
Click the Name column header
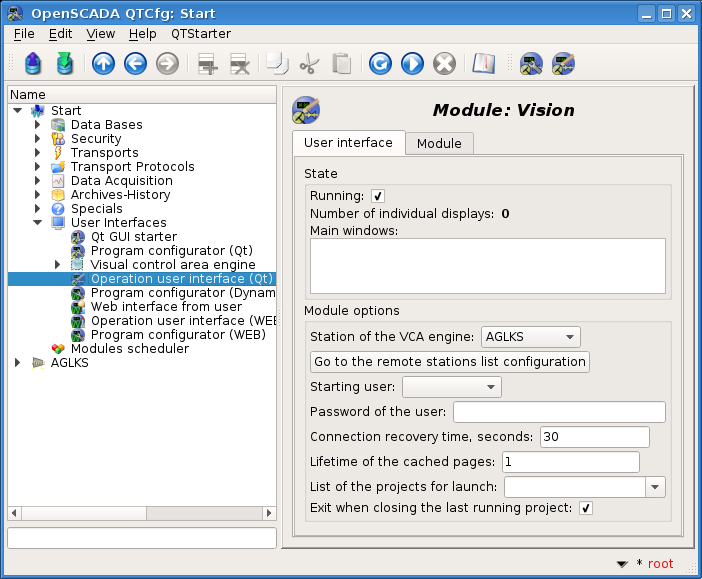142,95
